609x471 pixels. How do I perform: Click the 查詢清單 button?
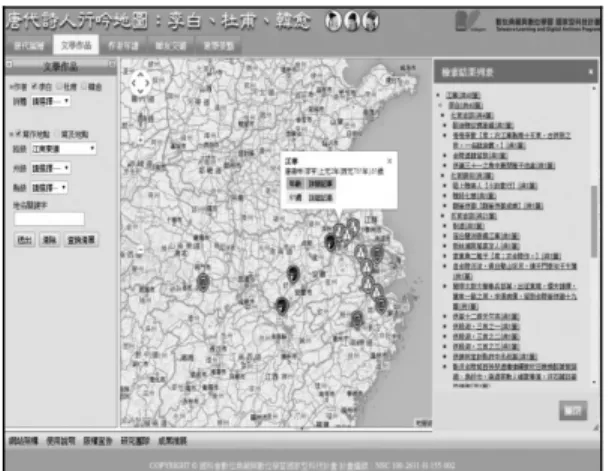coord(81,240)
